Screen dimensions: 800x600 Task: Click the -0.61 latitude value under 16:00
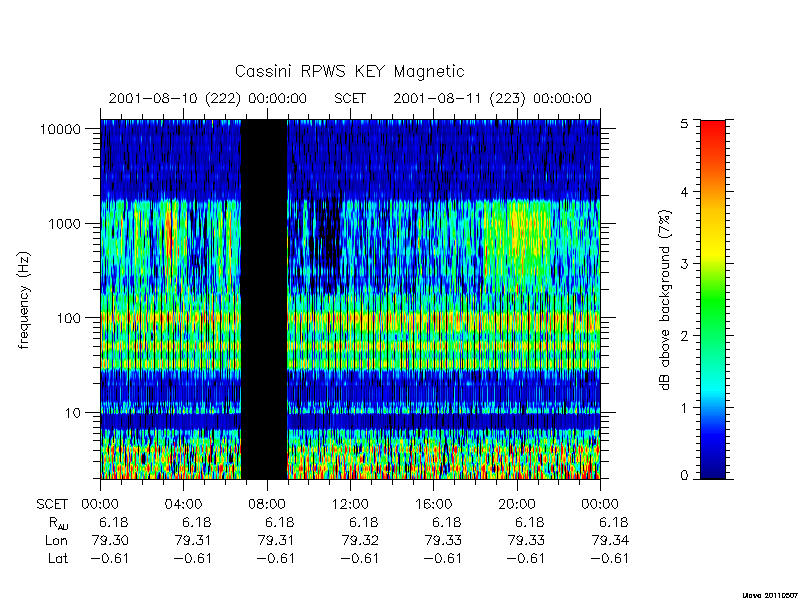tap(442, 559)
